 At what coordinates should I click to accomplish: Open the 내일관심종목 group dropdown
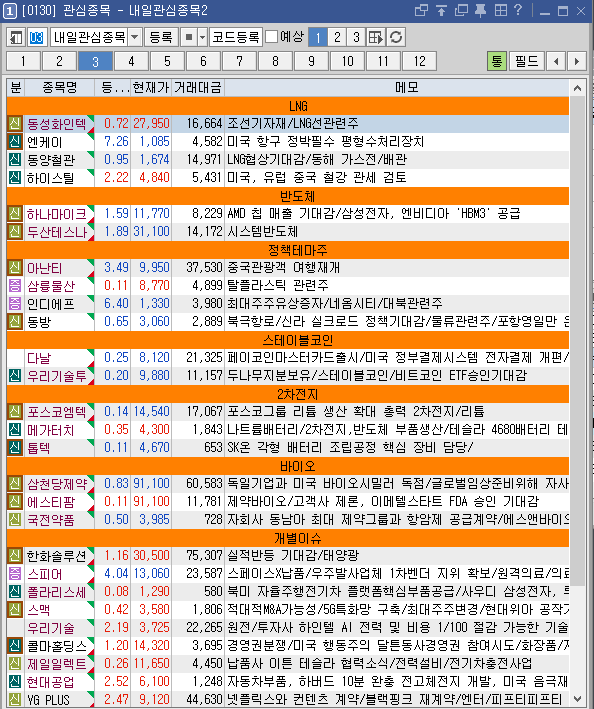coord(135,37)
